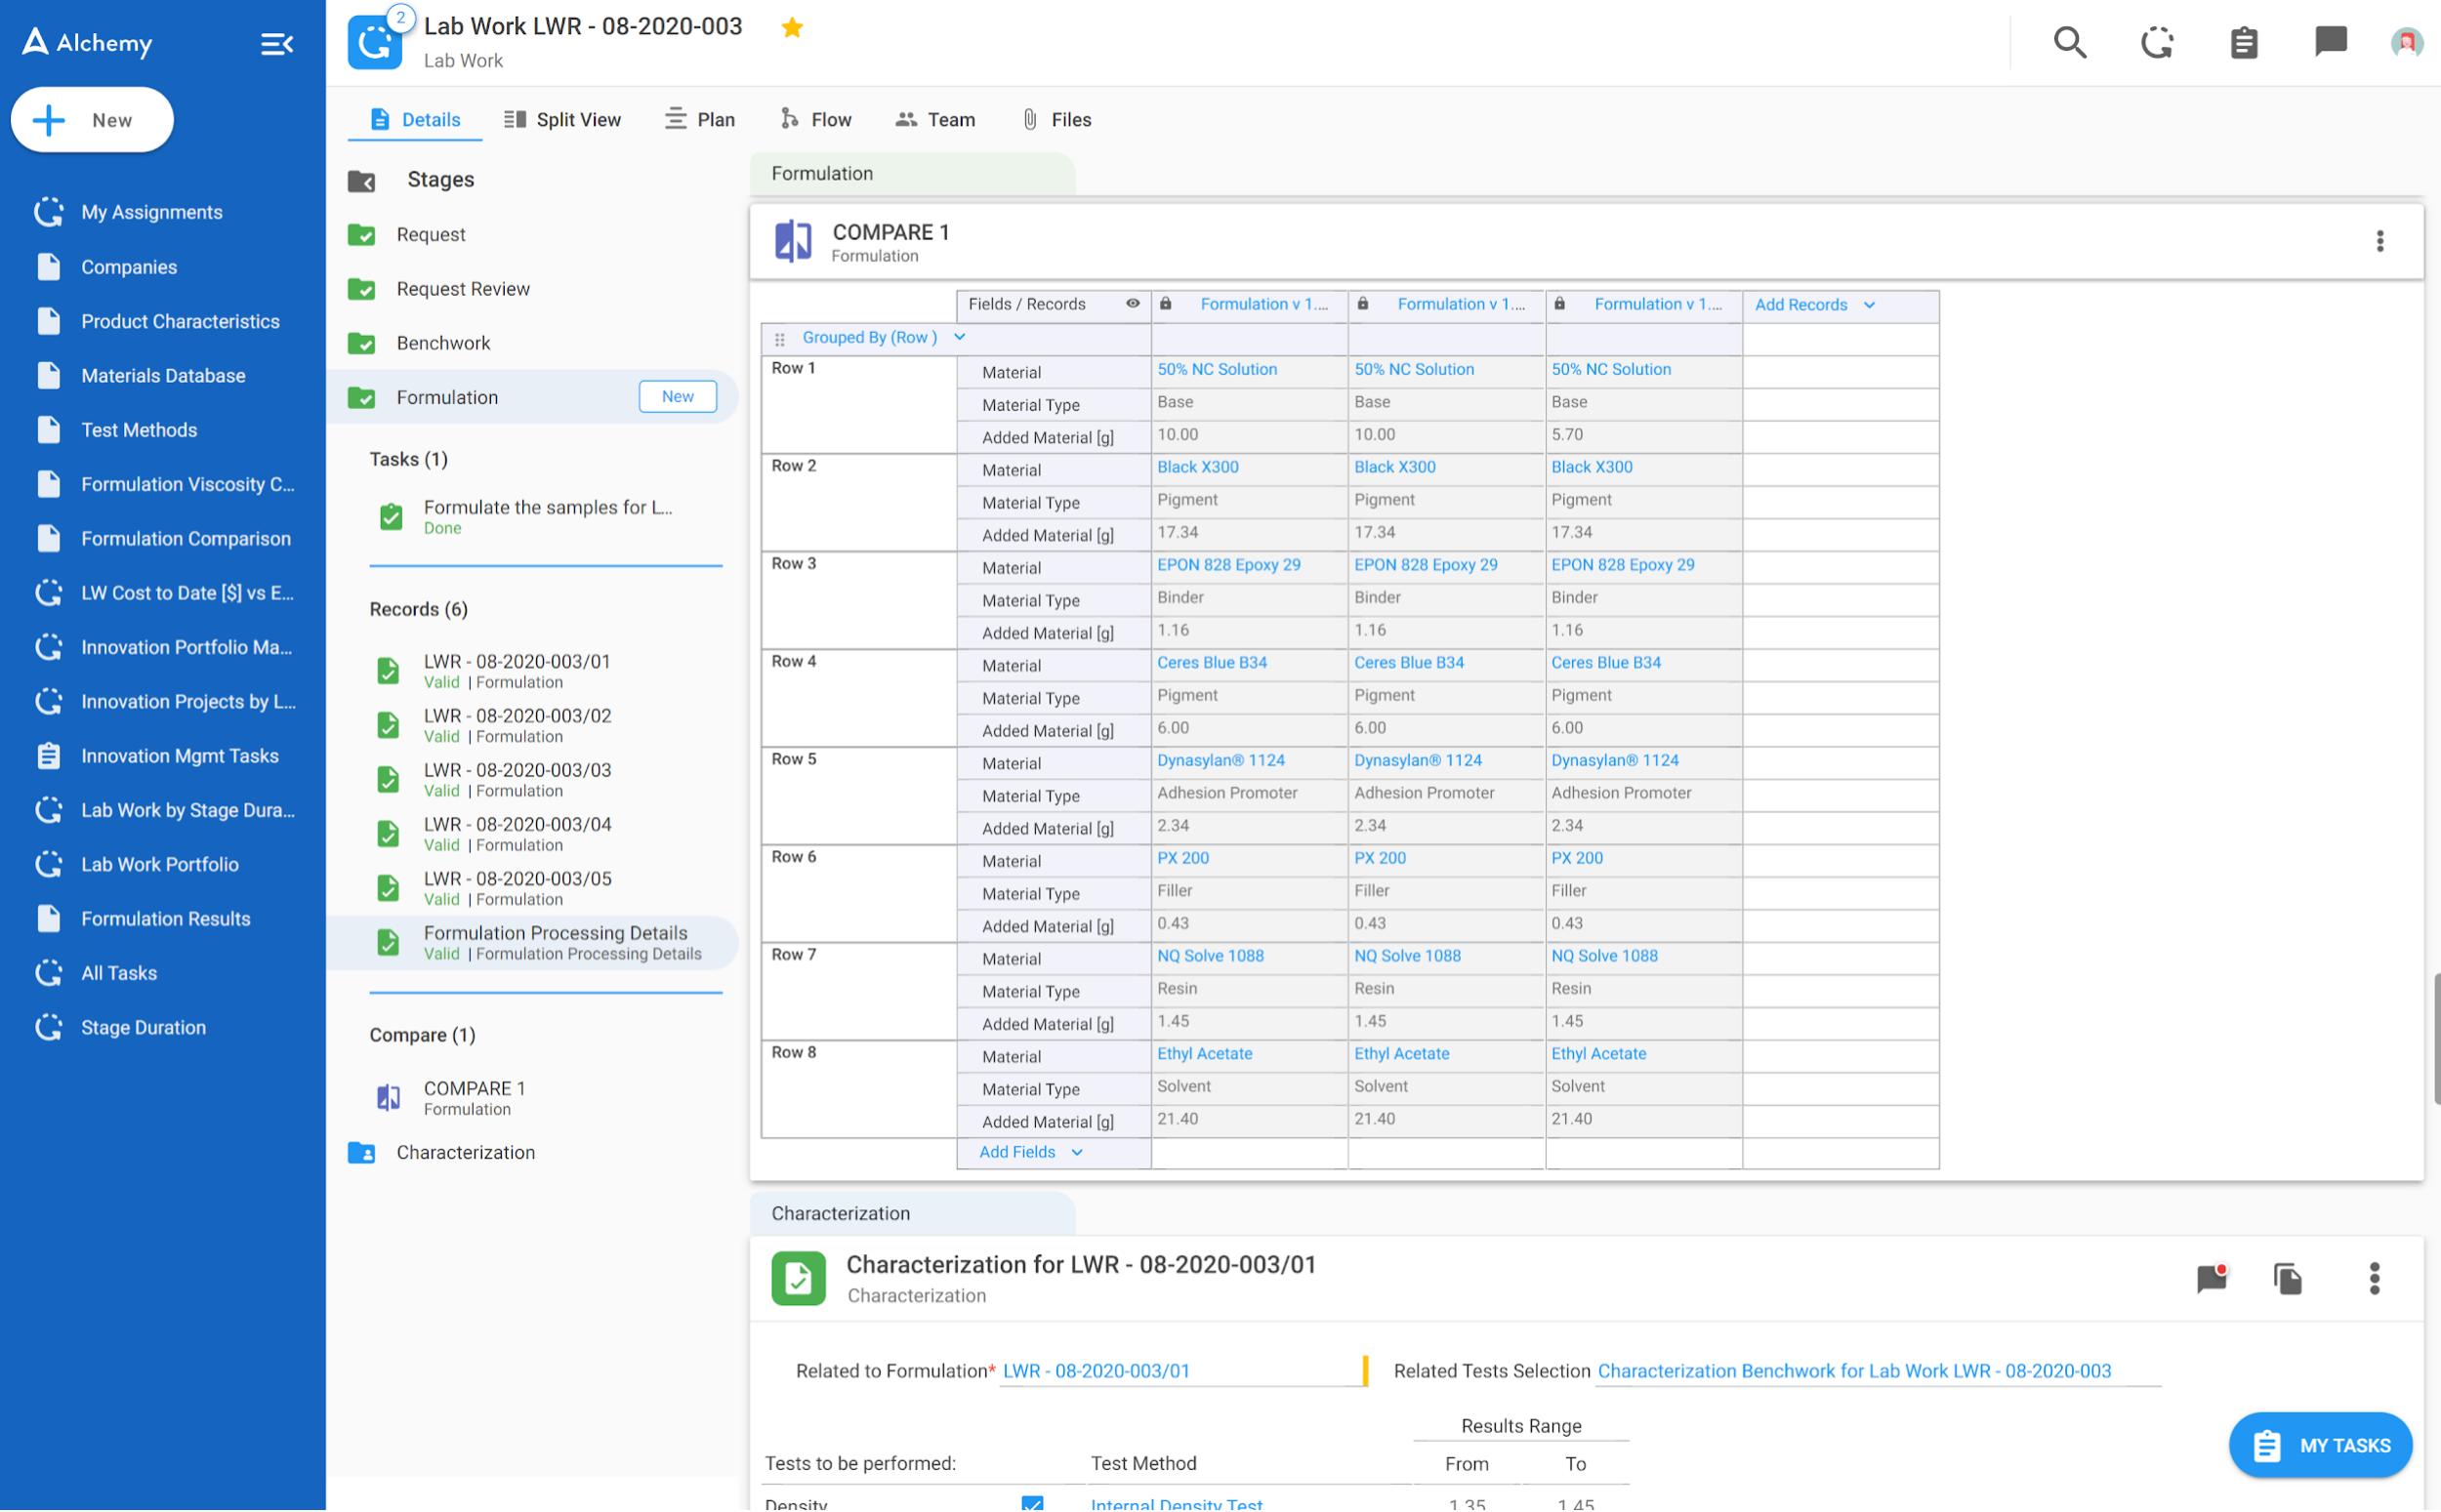Click the lock icon on the third Formulation column
This screenshot has width=2441, height=1512.
[x=1559, y=304]
